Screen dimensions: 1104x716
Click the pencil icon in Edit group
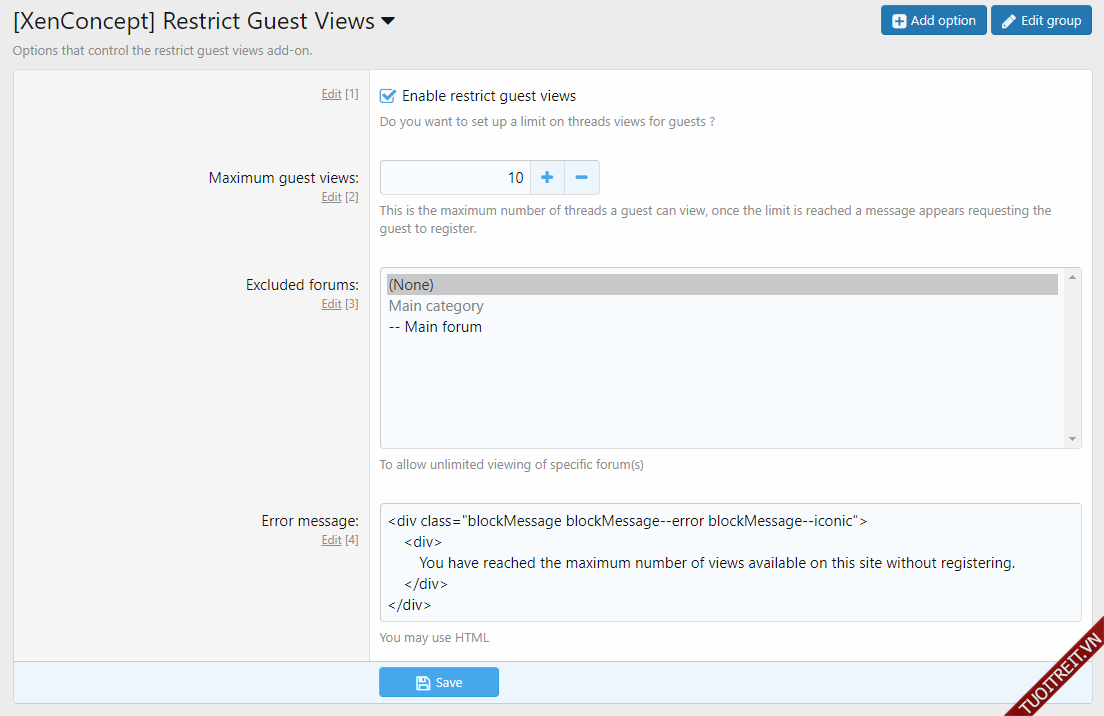tap(1009, 21)
